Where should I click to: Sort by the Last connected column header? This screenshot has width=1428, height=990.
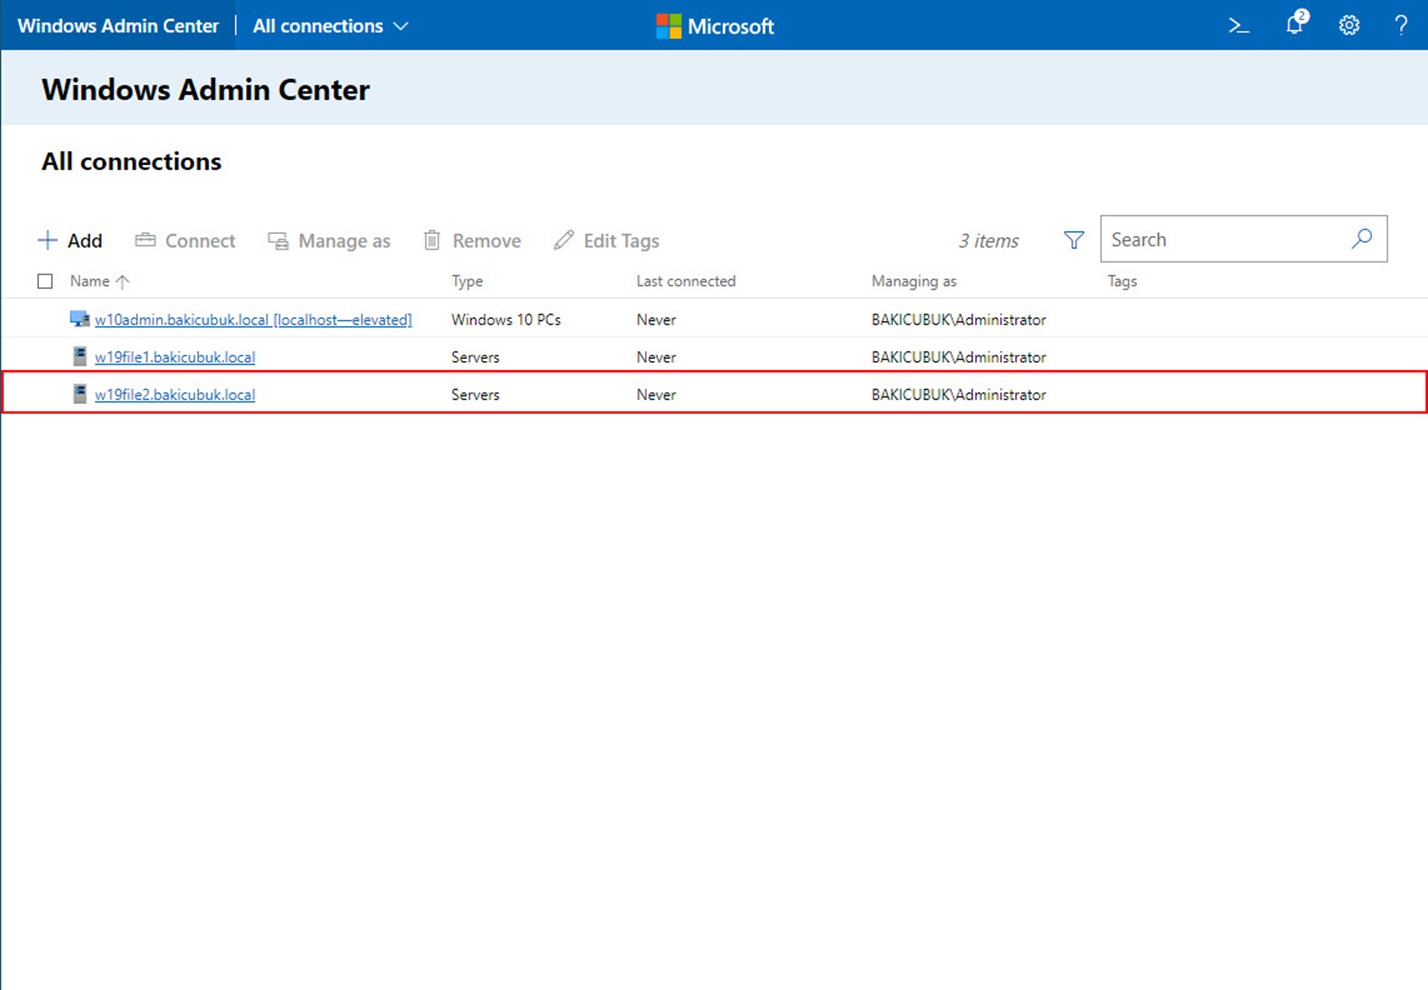coord(686,281)
